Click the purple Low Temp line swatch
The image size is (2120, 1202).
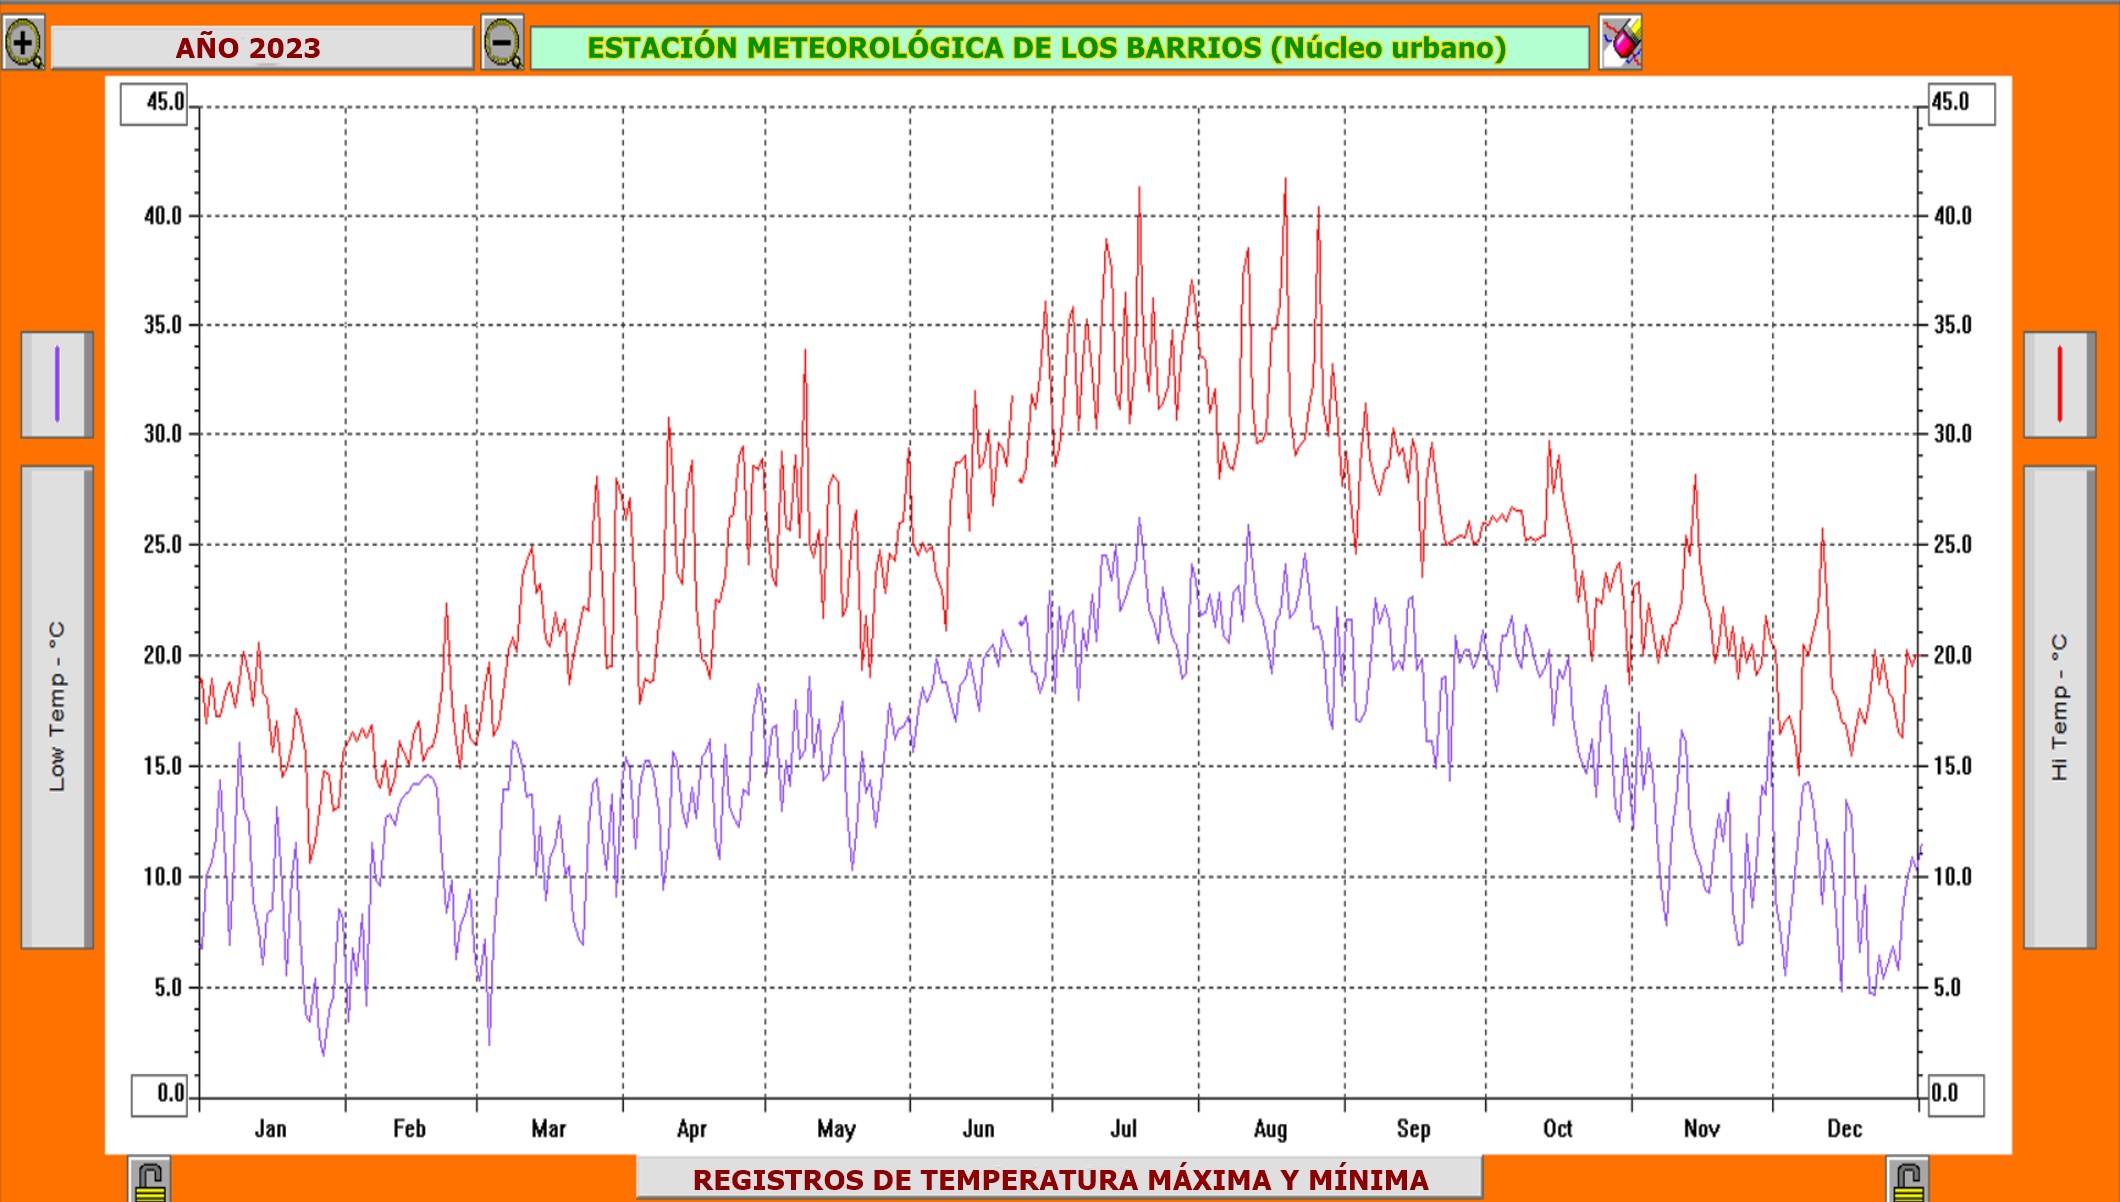[57, 384]
